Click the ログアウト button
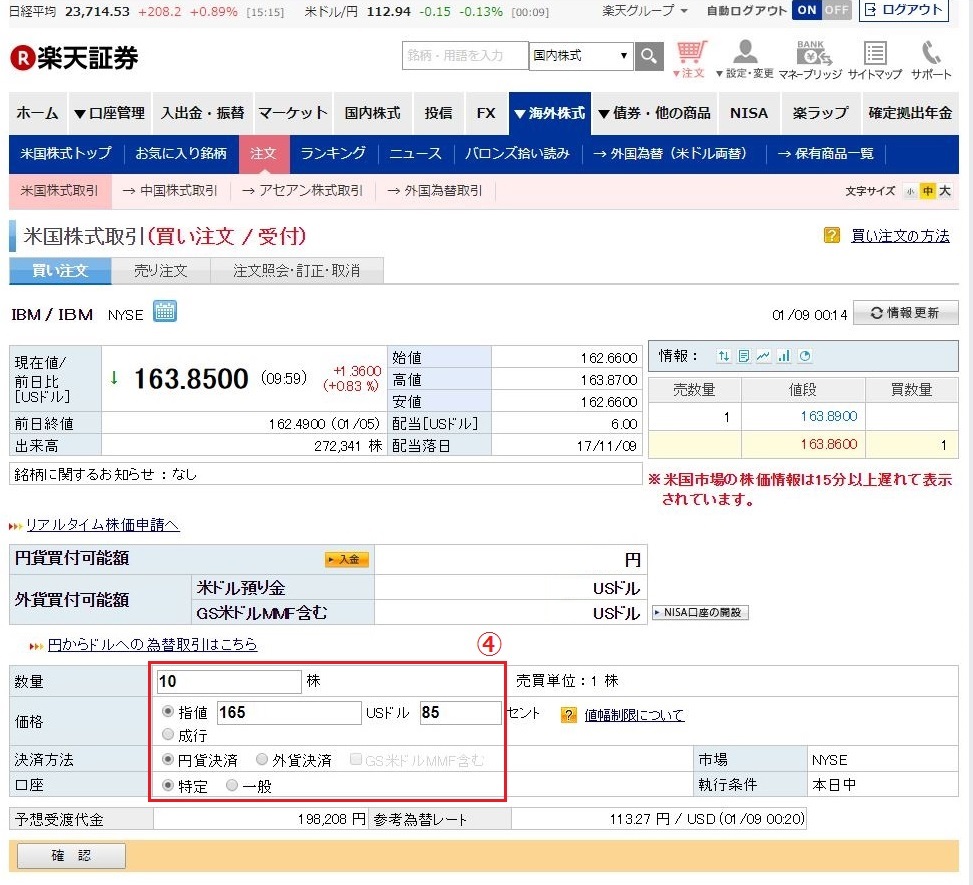The height and width of the screenshot is (885, 973). 904,10
